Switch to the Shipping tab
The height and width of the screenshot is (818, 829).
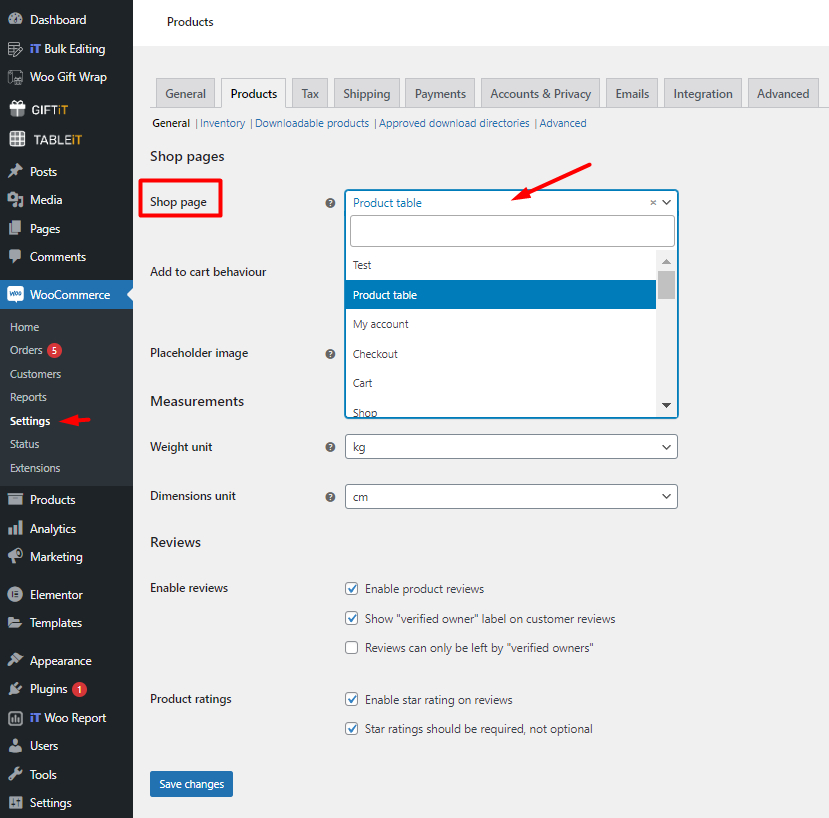point(366,94)
